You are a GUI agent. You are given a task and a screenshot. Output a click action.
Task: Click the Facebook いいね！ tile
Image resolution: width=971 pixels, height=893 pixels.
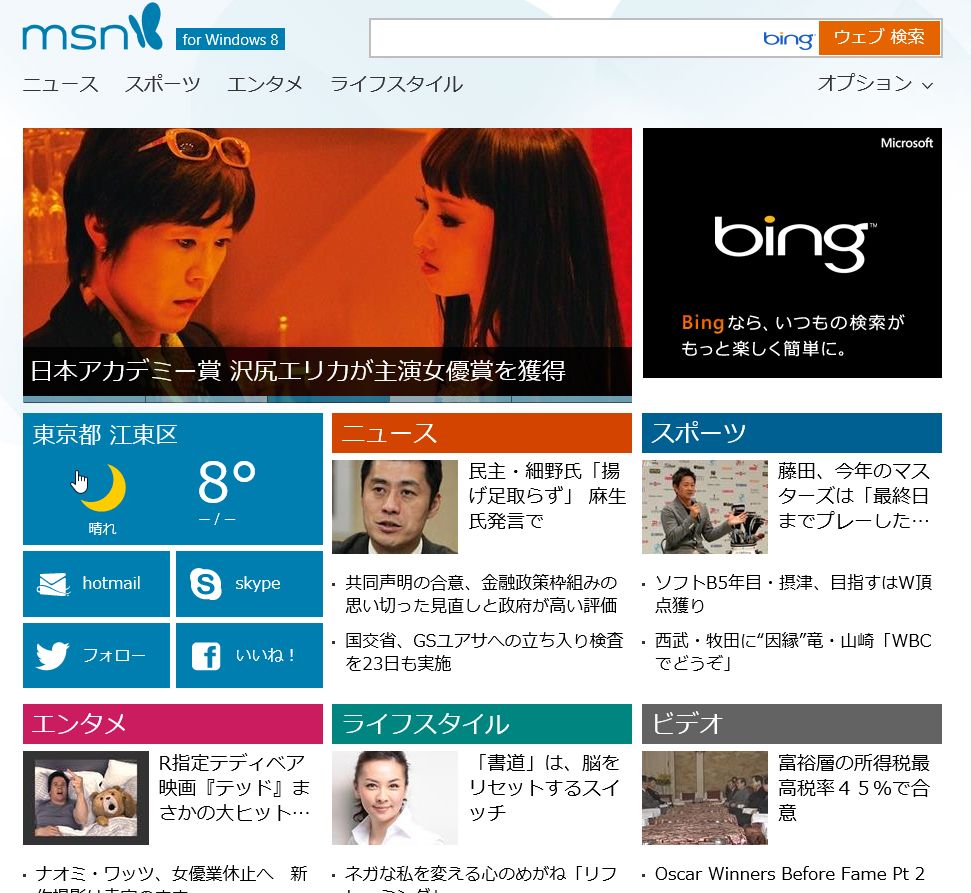(x=249, y=655)
